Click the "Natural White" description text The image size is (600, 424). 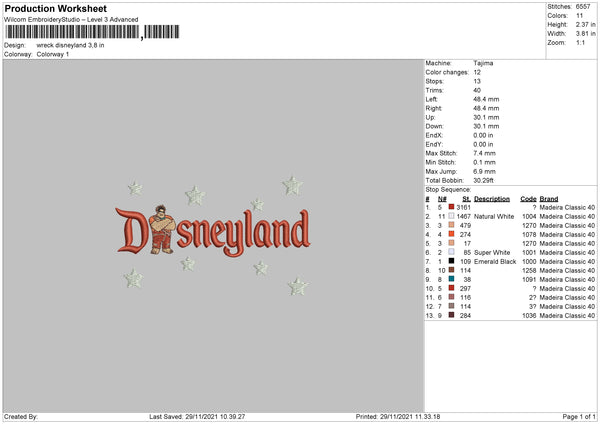pyautogui.click(x=494, y=217)
